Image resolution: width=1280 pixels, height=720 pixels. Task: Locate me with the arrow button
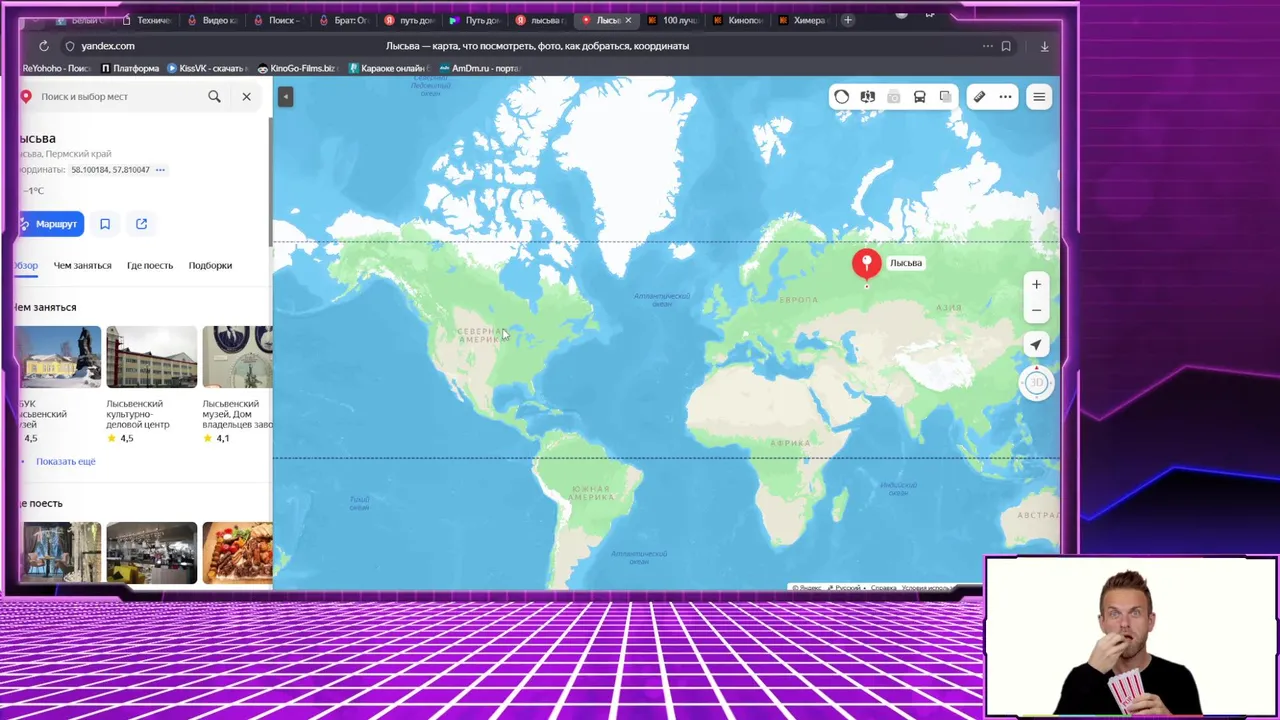coord(1036,345)
